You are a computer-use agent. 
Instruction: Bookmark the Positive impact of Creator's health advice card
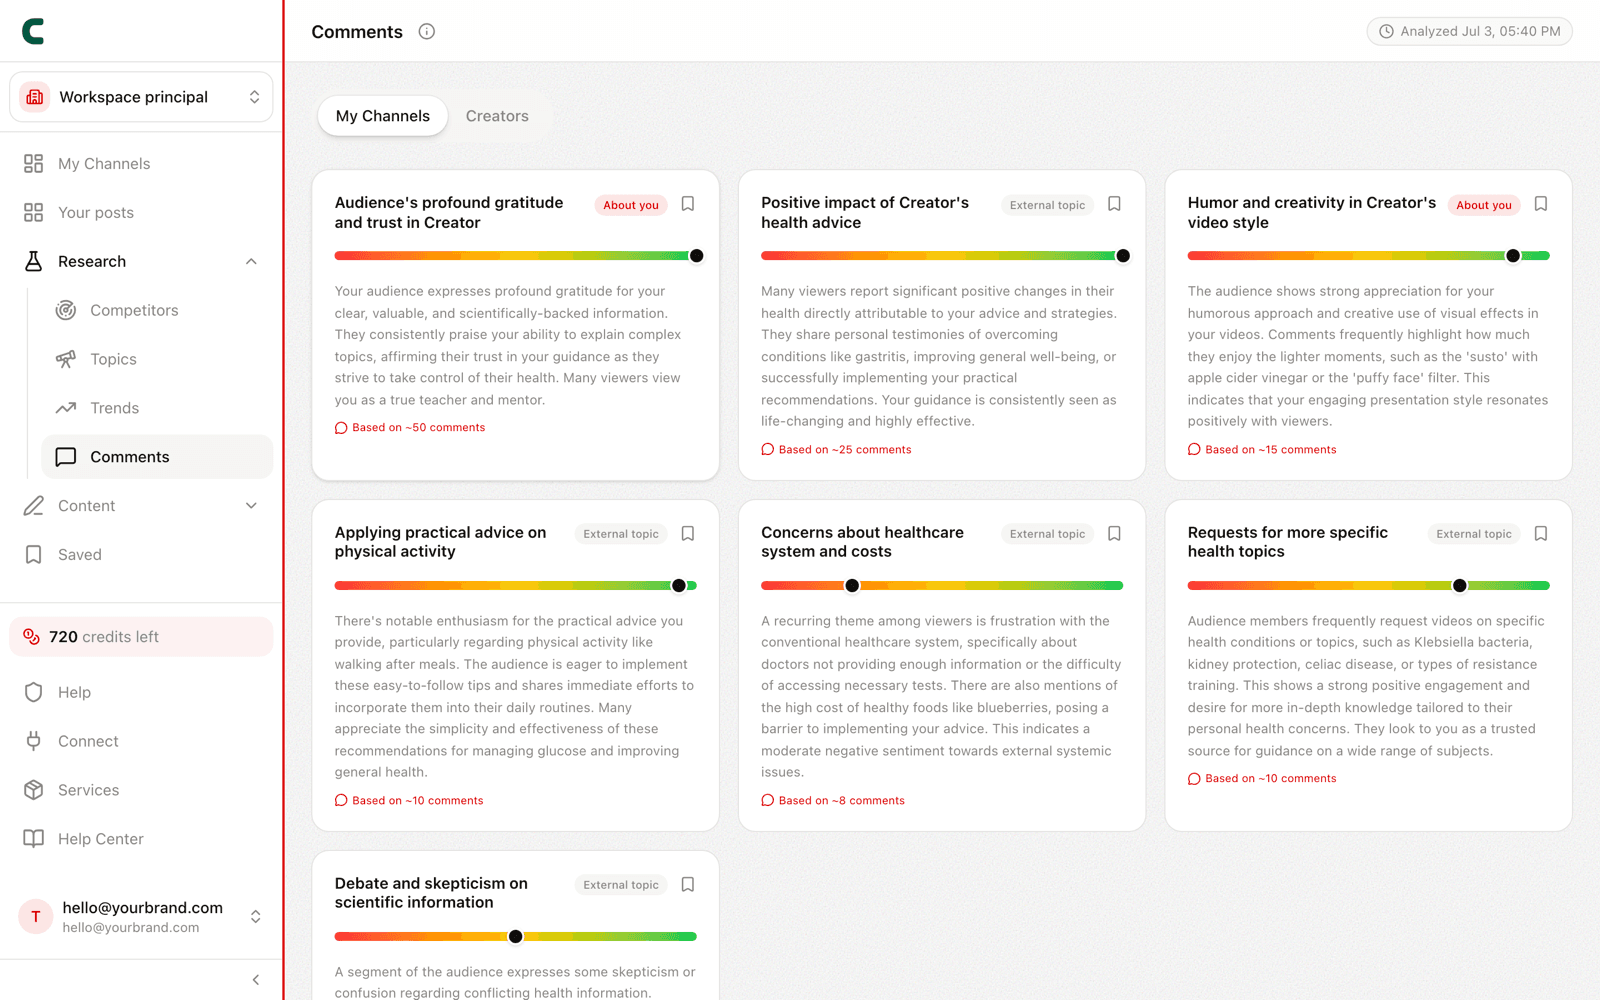(x=1114, y=204)
